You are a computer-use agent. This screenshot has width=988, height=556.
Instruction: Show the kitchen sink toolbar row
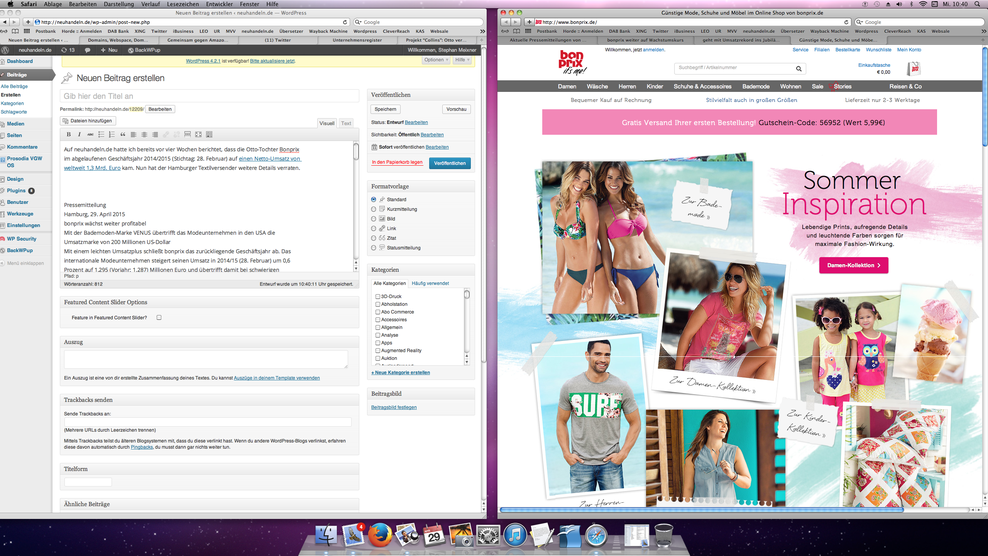pyautogui.click(x=209, y=134)
